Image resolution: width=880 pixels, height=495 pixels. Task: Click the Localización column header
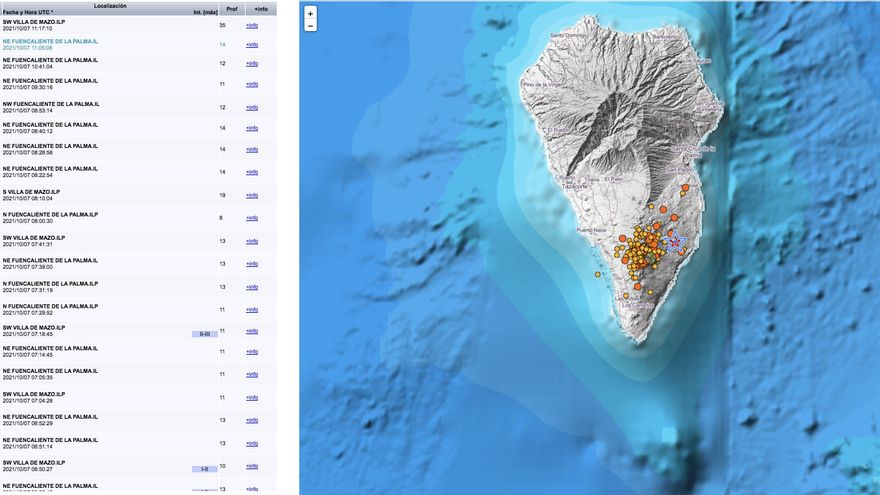coord(110,5)
